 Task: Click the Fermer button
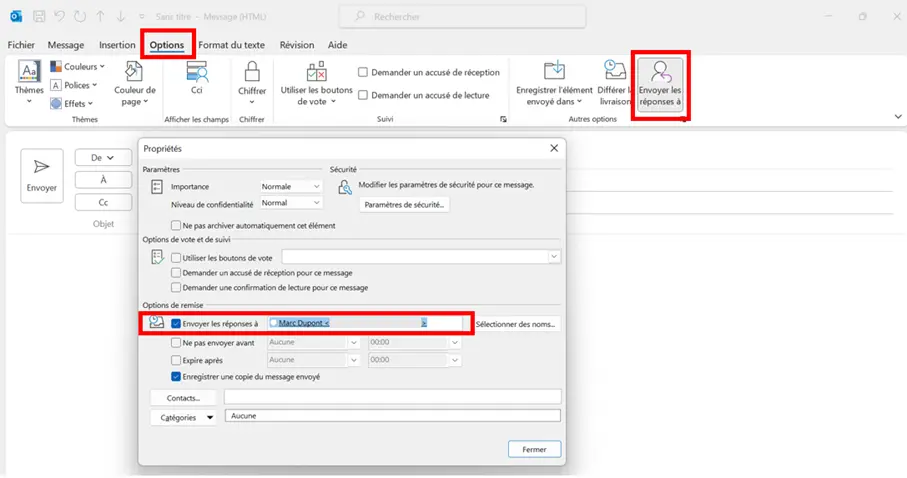coord(534,449)
